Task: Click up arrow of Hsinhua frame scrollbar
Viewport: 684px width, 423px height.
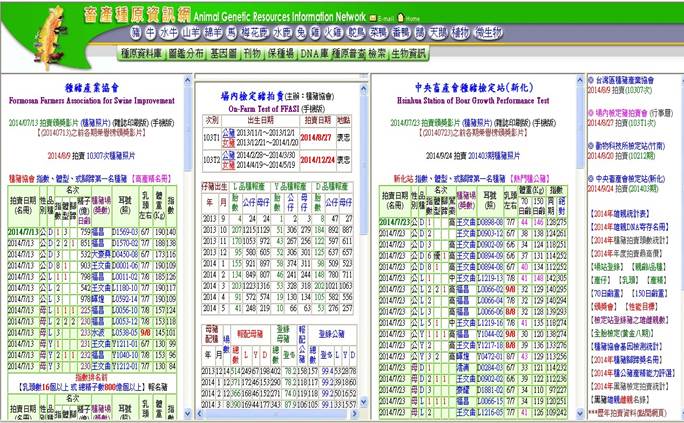Action: (x=580, y=80)
